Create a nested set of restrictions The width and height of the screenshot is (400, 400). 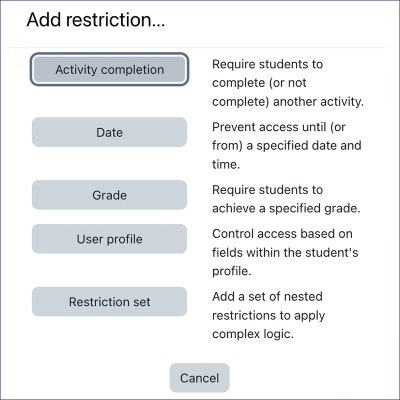pyautogui.click(x=109, y=302)
